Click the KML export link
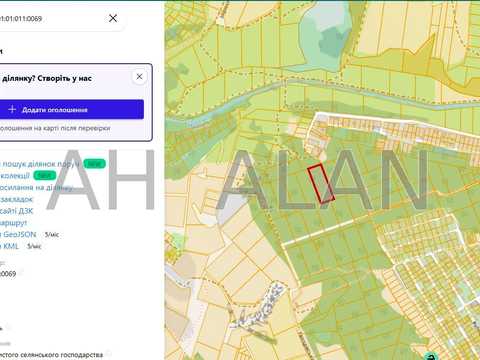 pos(10,246)
